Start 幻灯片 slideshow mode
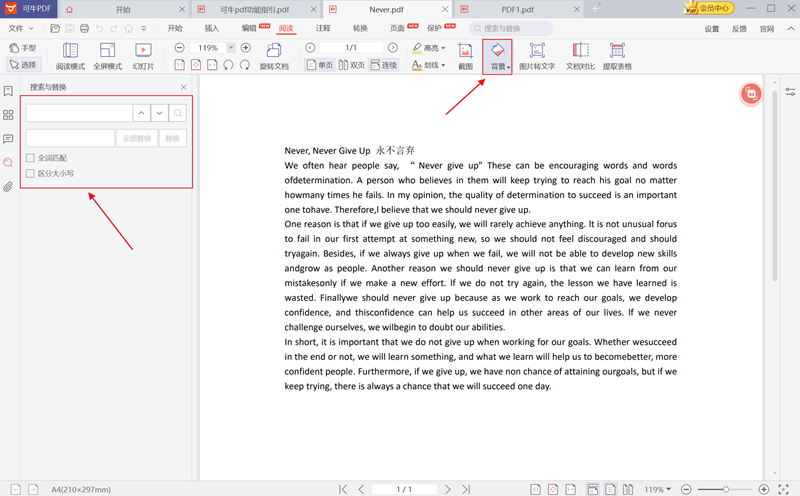 click(x=144, y=55)
